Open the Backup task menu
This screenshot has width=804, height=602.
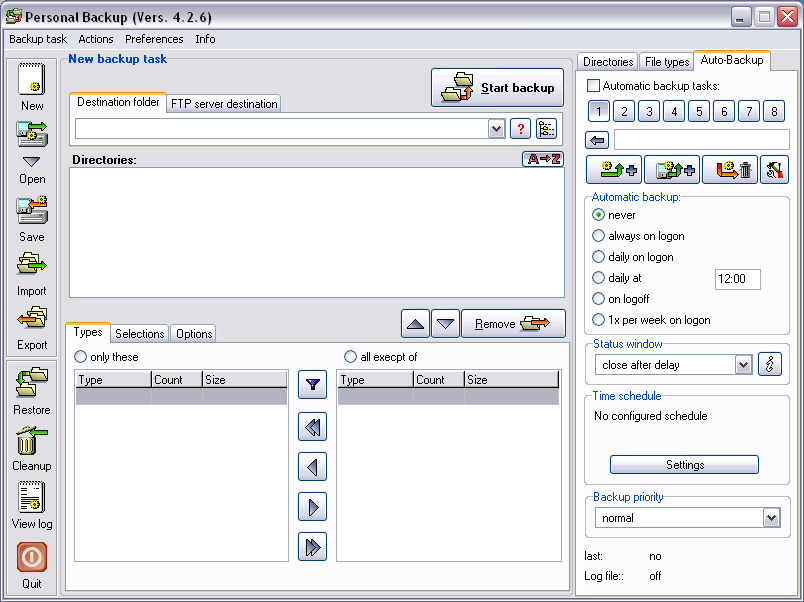tap(38, 39)
